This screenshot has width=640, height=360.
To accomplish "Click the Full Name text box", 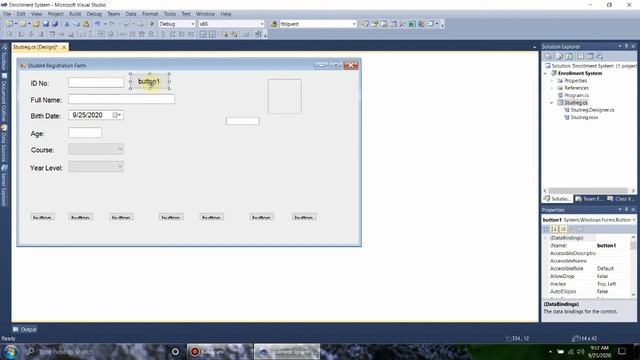I will [x=121, y=99].
